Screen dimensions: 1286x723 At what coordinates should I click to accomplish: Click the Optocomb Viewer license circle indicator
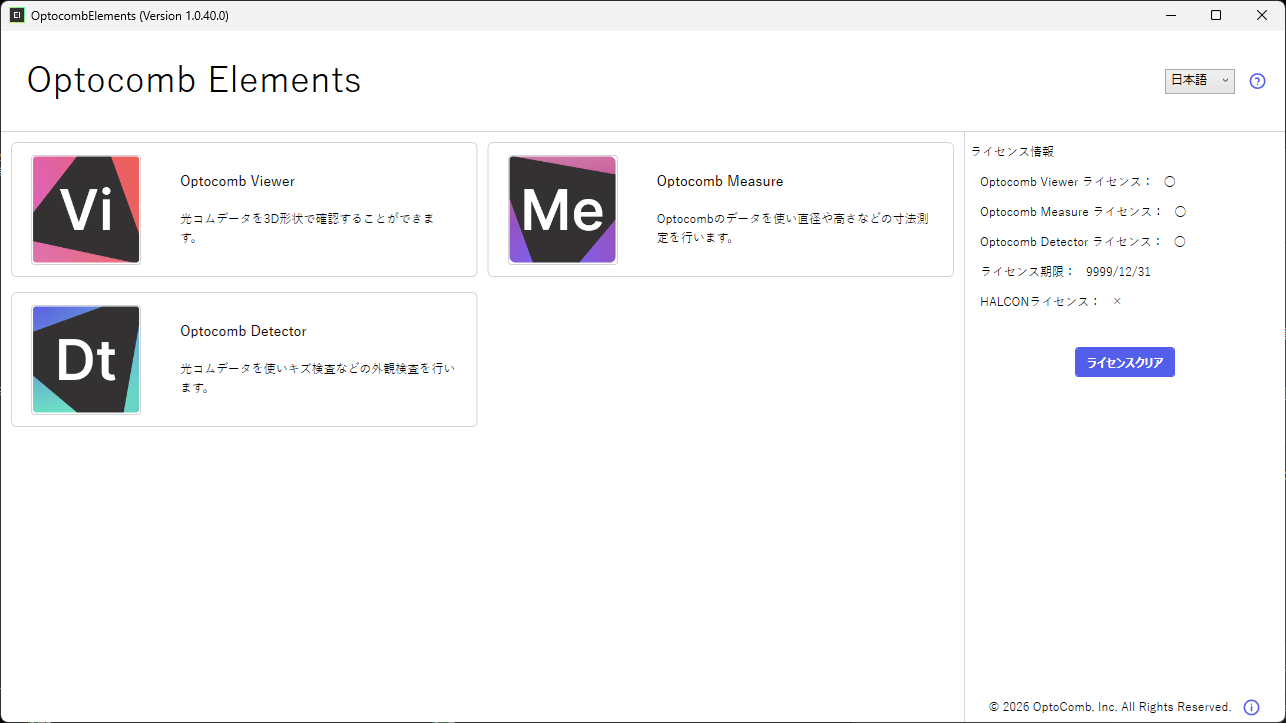click(1170, 182)
